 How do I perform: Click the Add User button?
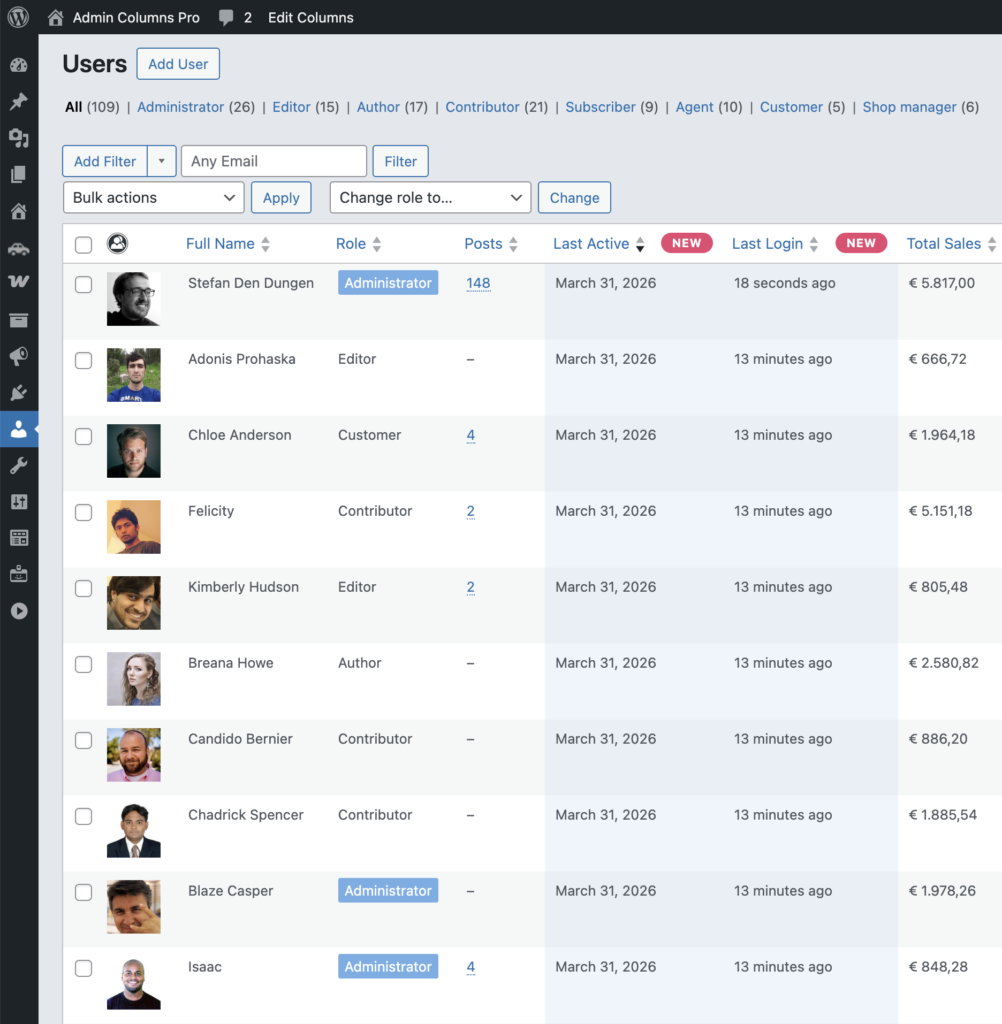pos(178,64)
